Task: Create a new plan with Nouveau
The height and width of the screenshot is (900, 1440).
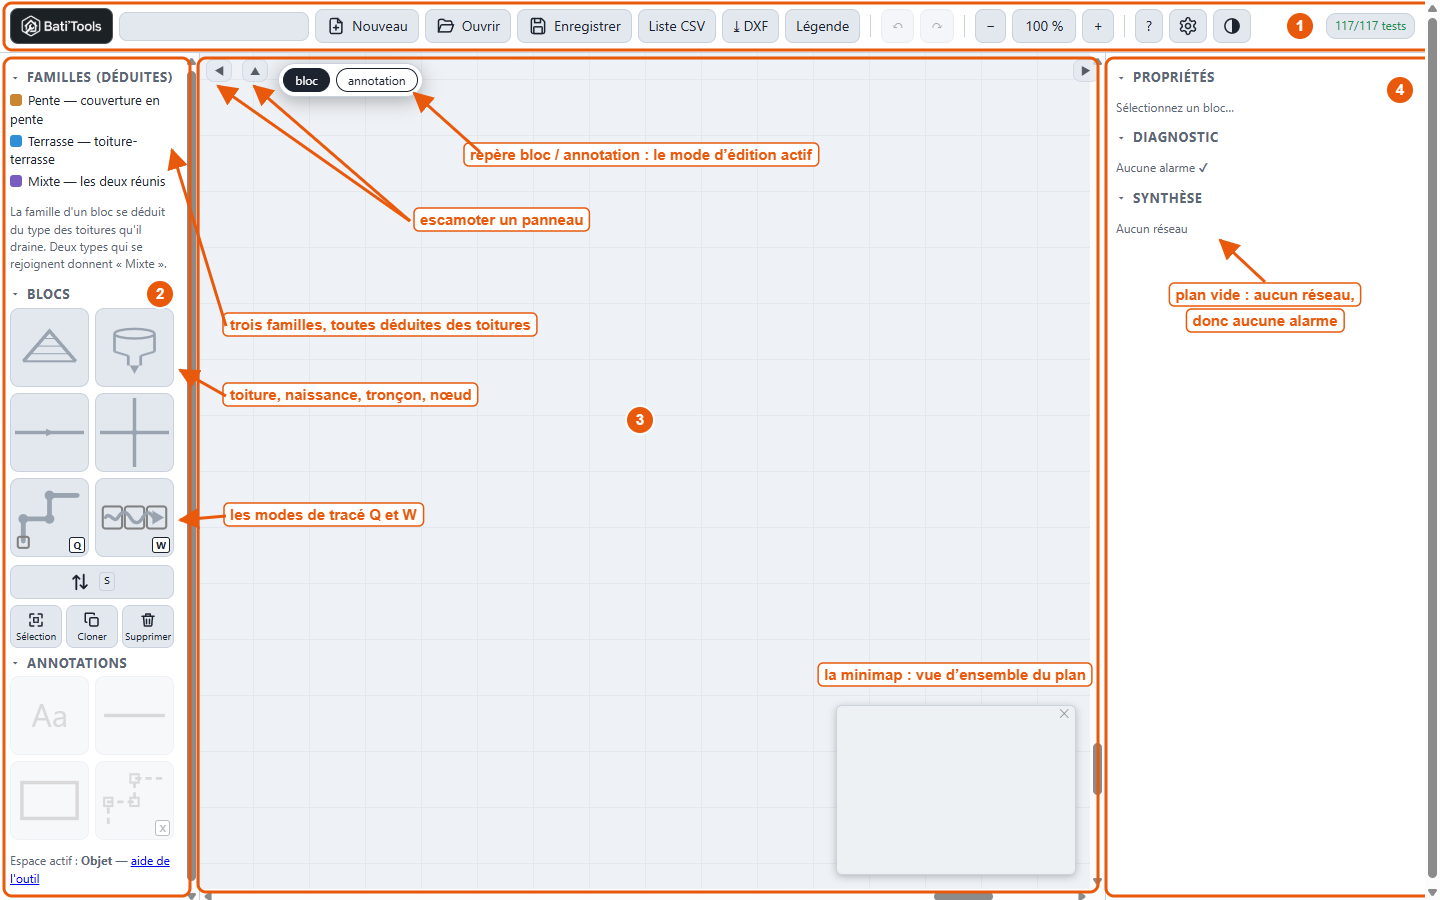Action: [367, 26]
